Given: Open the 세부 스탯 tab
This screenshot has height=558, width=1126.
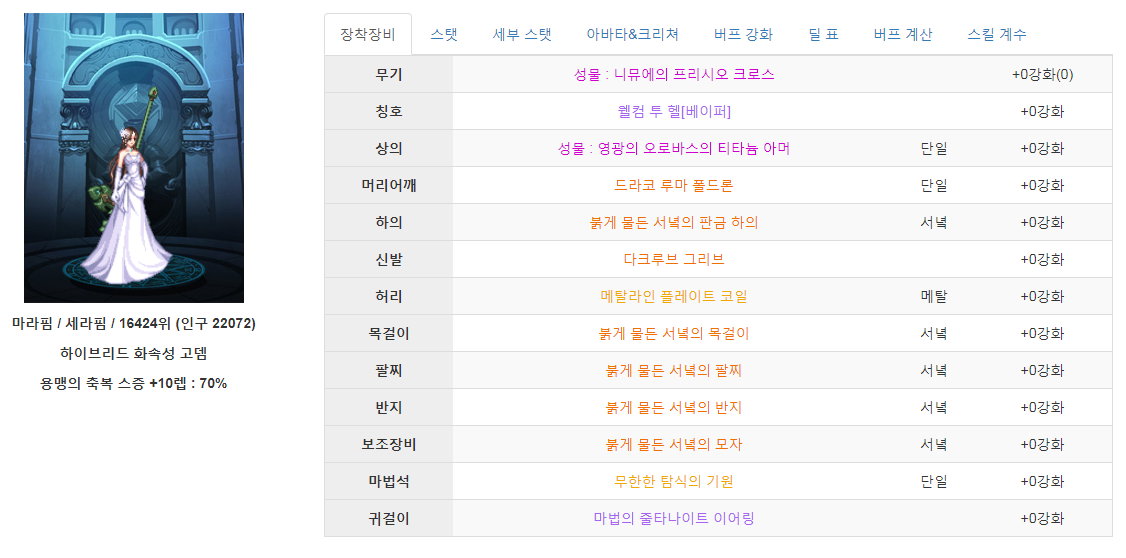Looking at the screenshot, I should [x=522, y=34].
